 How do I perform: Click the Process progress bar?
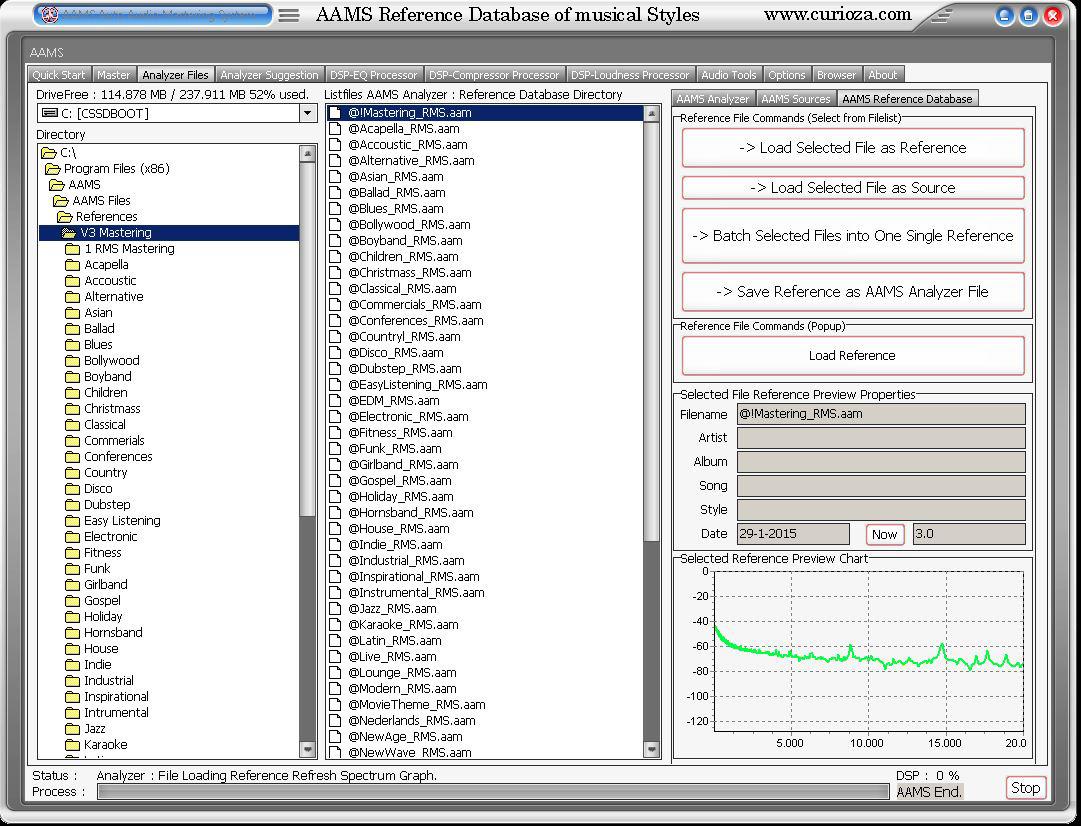494,792
